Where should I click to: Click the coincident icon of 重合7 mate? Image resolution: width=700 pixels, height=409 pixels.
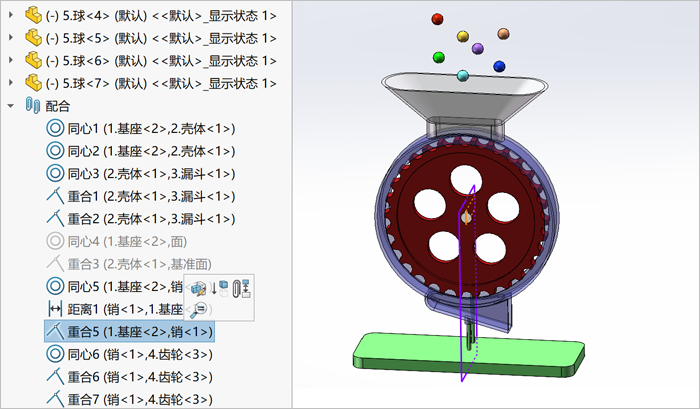[55, 399]
